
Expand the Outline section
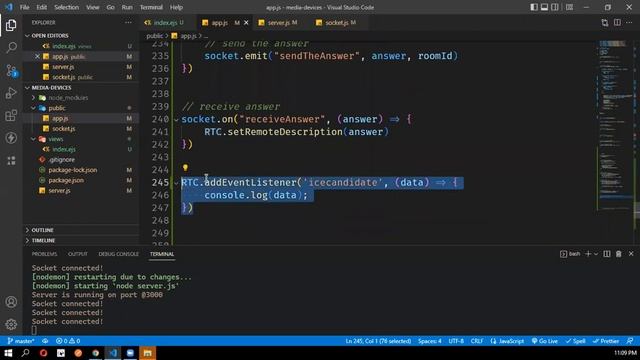coord(81,230)
